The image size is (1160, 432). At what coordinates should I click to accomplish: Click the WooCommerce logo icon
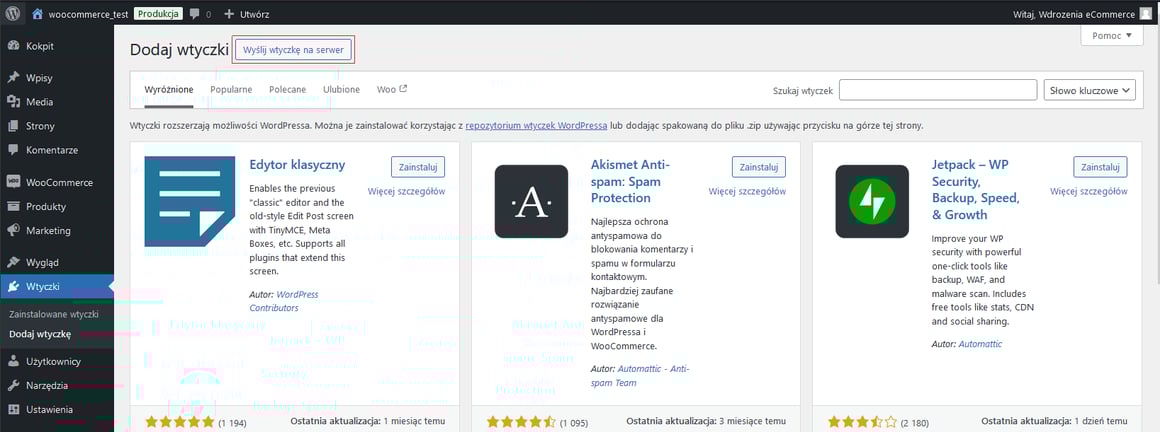pyautogui.click(x=13, y=182)
